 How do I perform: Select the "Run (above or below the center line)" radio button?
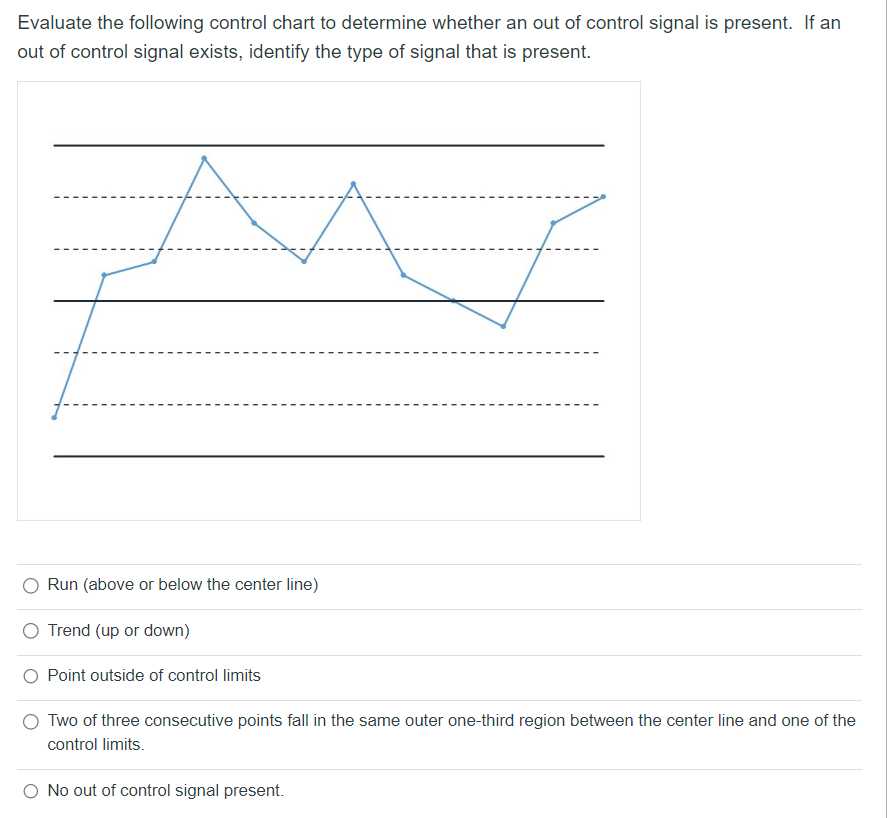31,585
